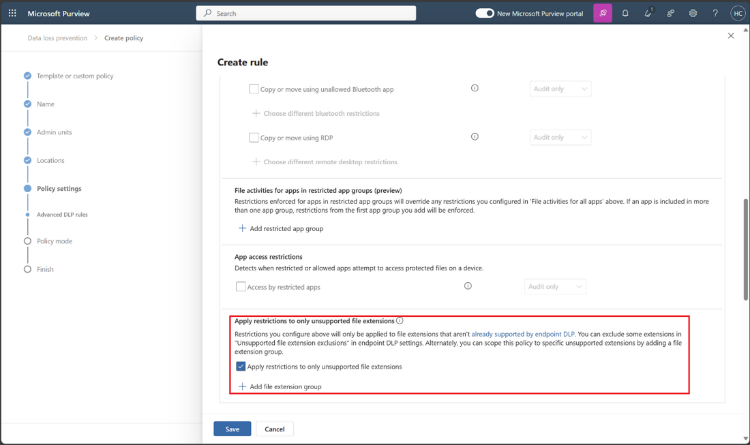Click the share connections icon in header

click(x=671, y=13)
